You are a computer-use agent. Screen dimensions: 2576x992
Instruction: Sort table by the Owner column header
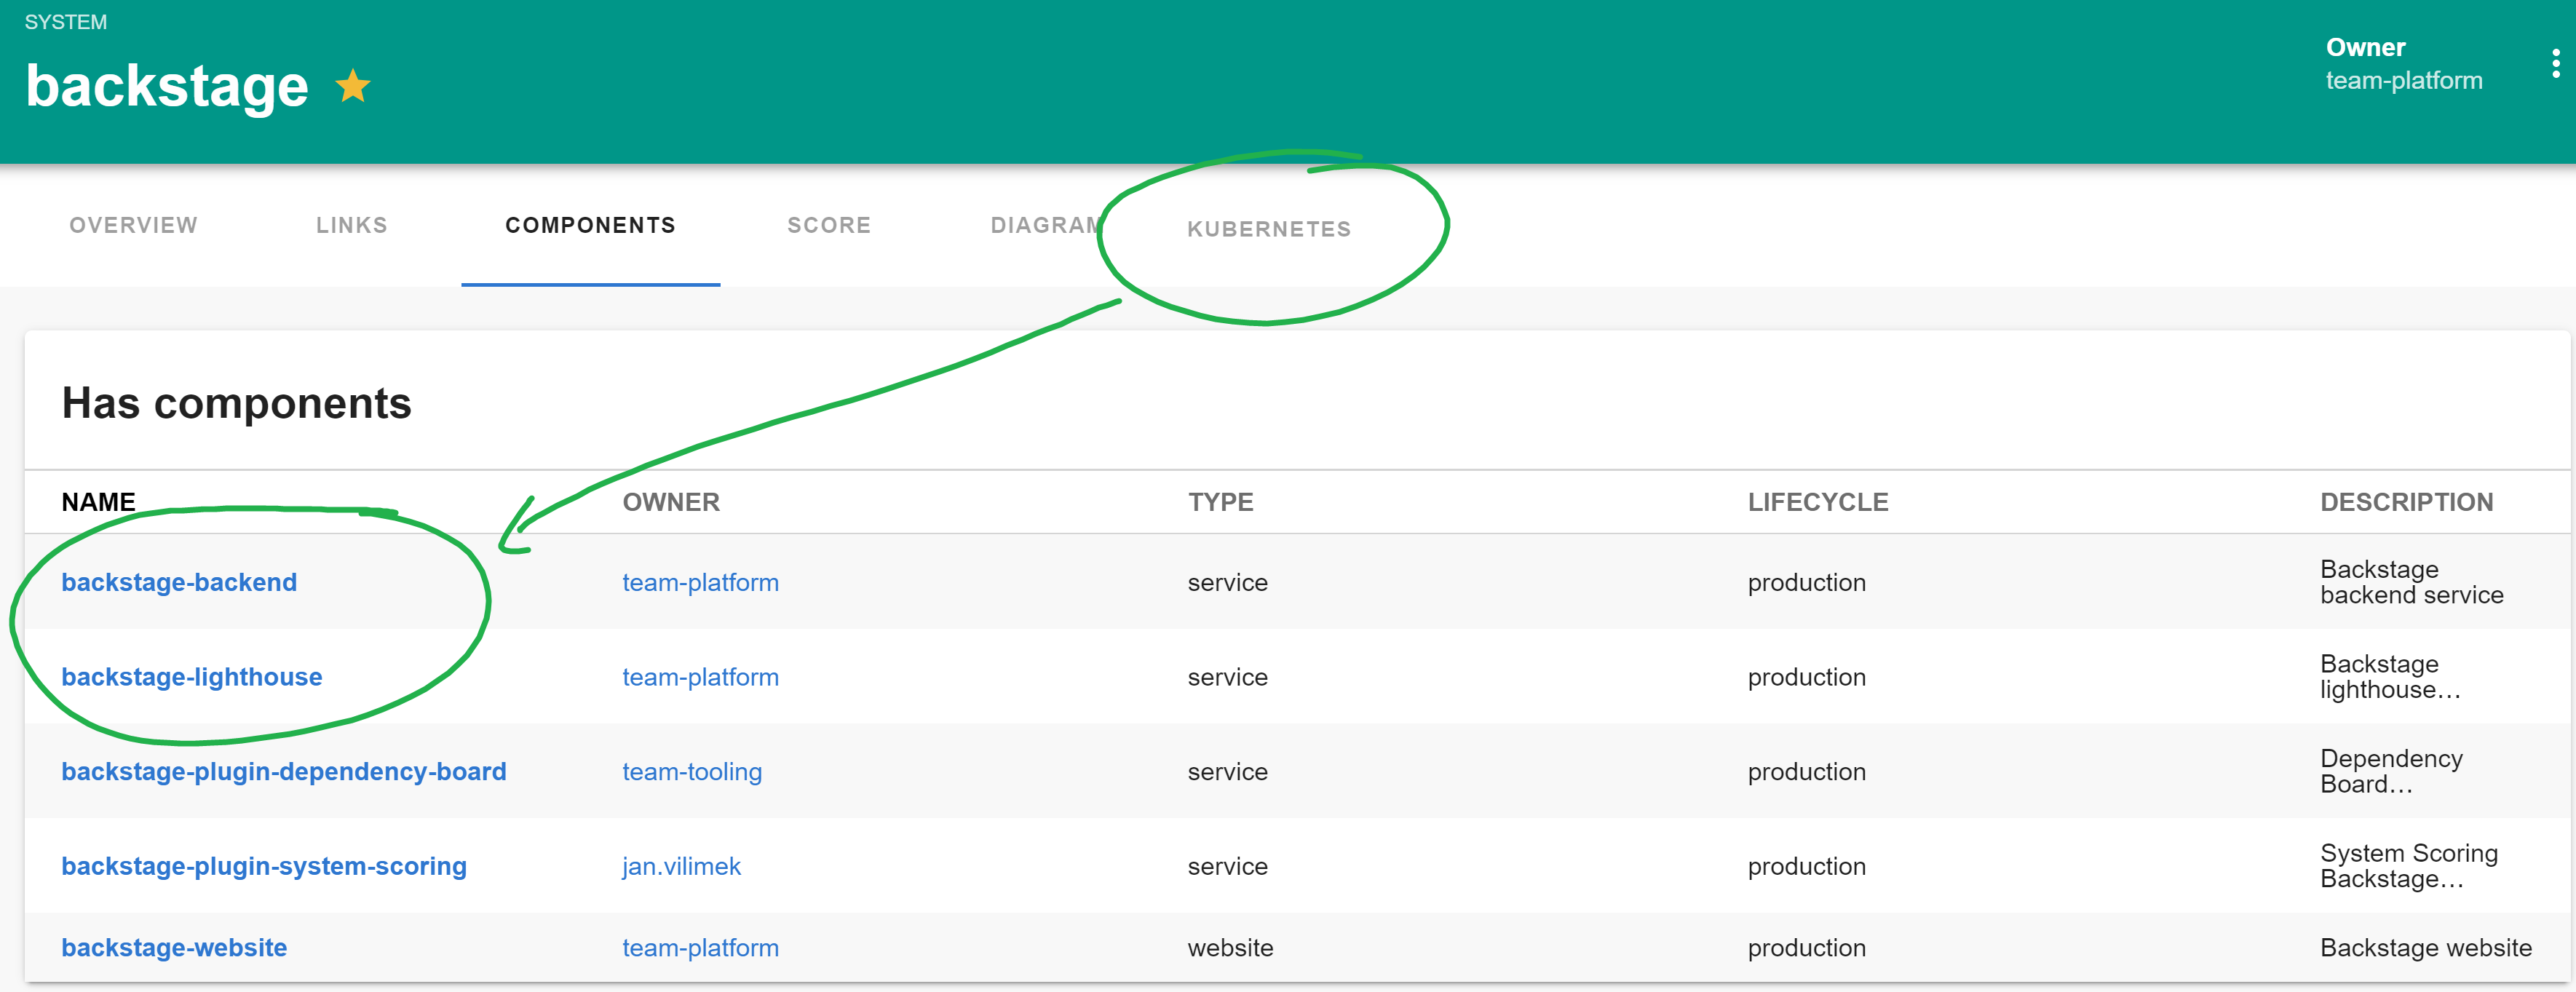point(670,502)
